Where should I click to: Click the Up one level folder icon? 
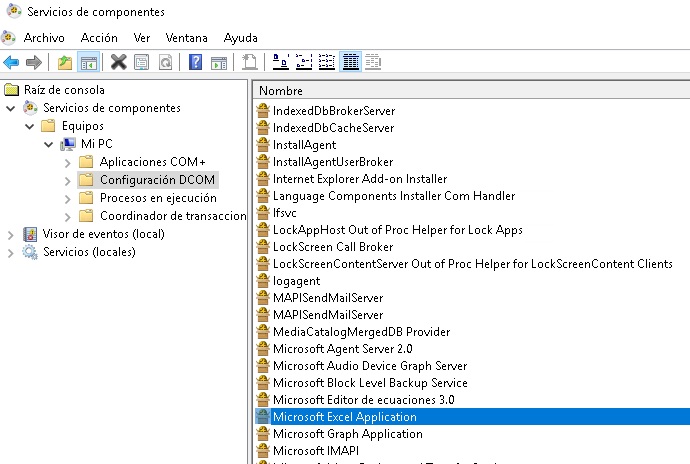[65, 62]
